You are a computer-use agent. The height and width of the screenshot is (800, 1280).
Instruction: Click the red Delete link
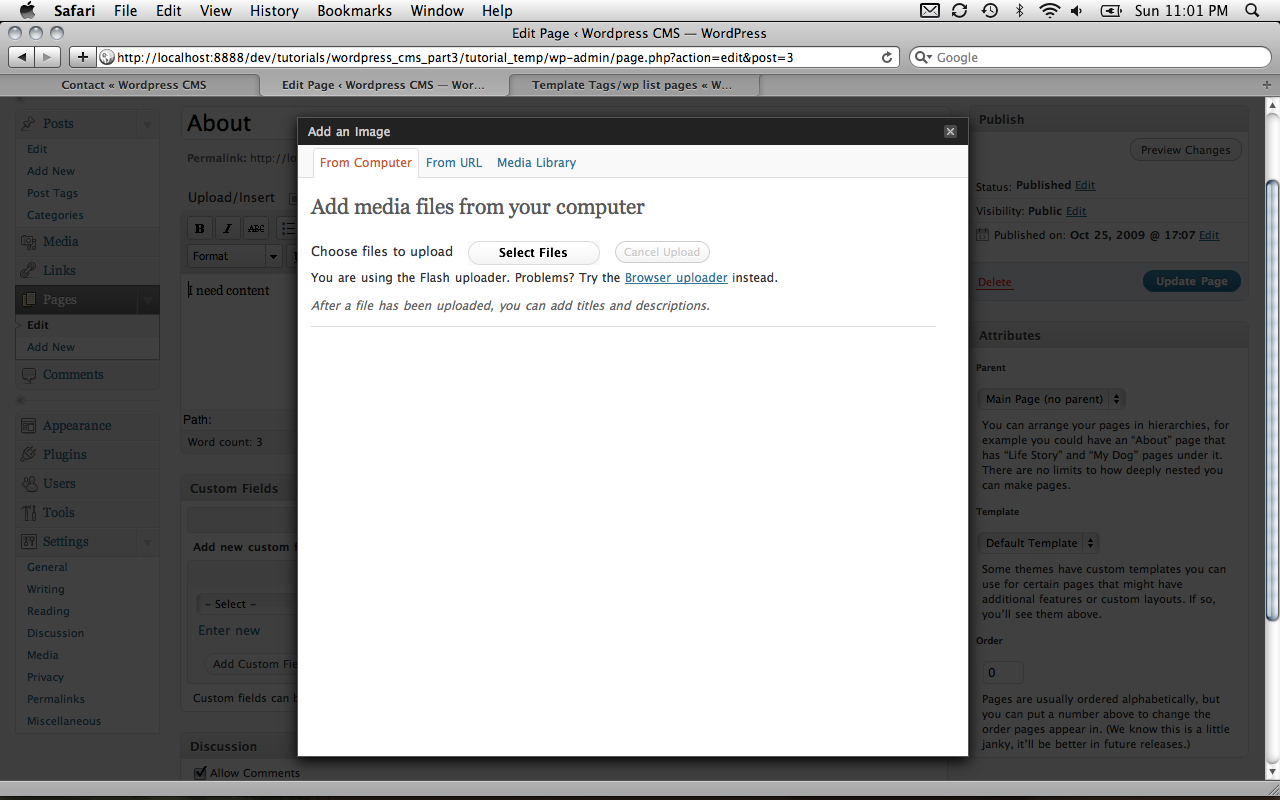(995, 282)
